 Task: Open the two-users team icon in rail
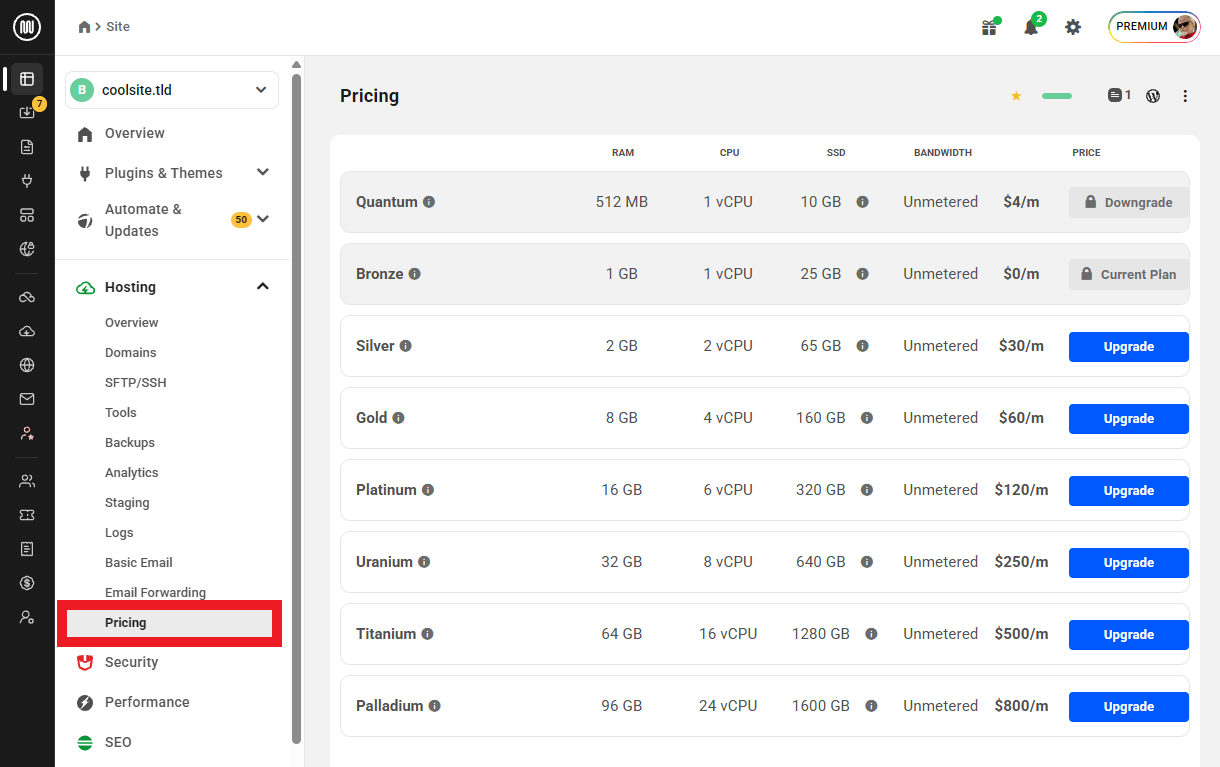pyautogui.click(x=27, y=481)
